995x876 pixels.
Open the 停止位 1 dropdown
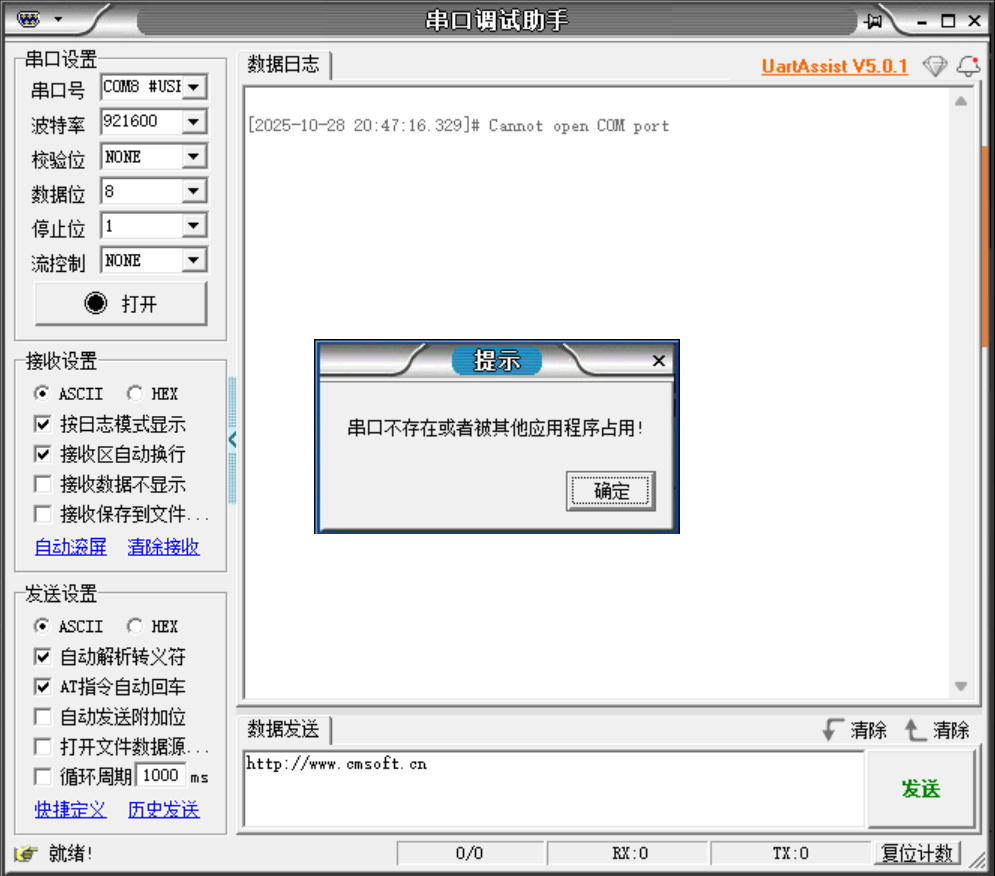[194, 225]
